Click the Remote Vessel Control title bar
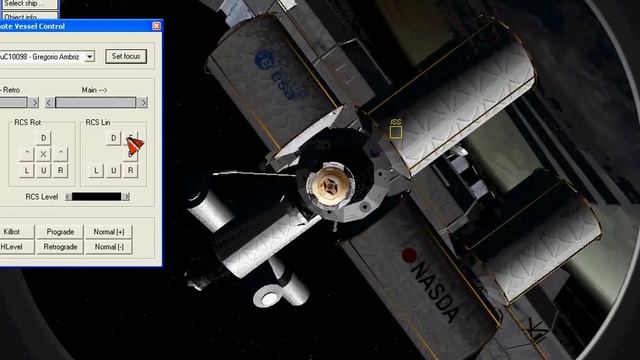640x360 pixels. click(81, 26)
